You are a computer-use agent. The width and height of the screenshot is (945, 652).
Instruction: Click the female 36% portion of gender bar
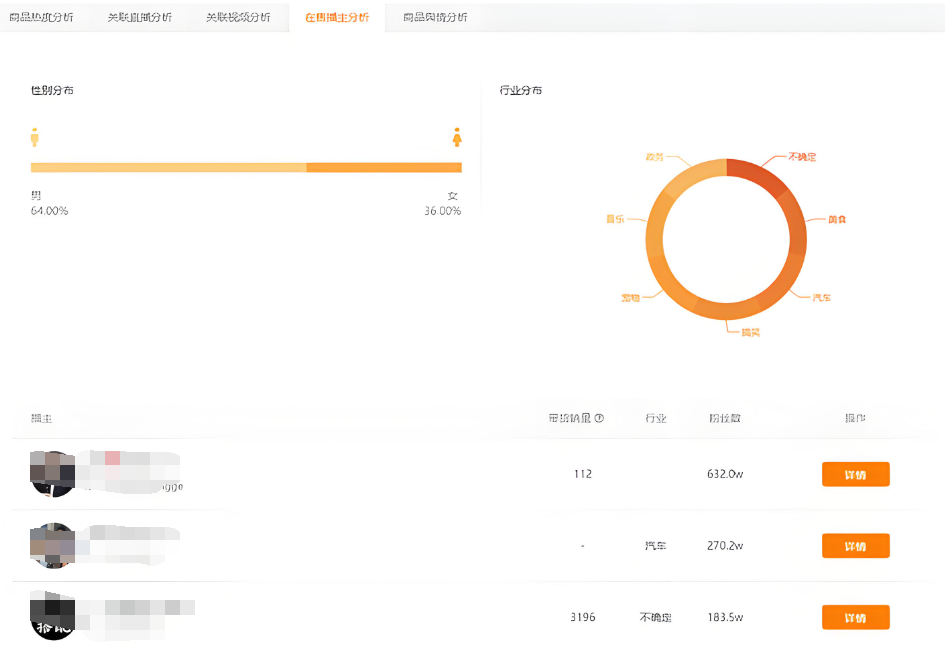(384, 167)
